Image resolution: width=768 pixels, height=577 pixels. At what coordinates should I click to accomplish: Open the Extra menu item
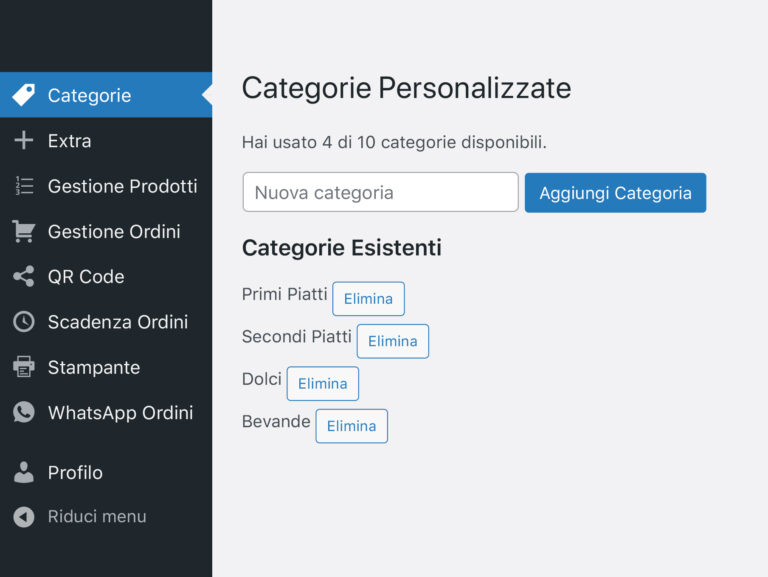(x=106, y=141)
